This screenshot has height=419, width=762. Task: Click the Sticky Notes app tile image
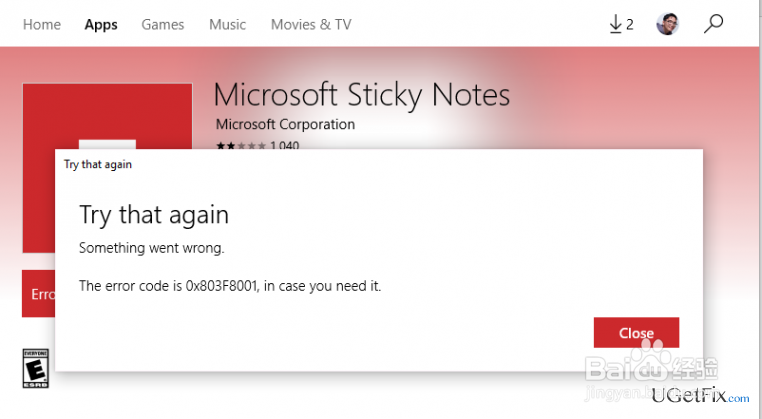107,116
